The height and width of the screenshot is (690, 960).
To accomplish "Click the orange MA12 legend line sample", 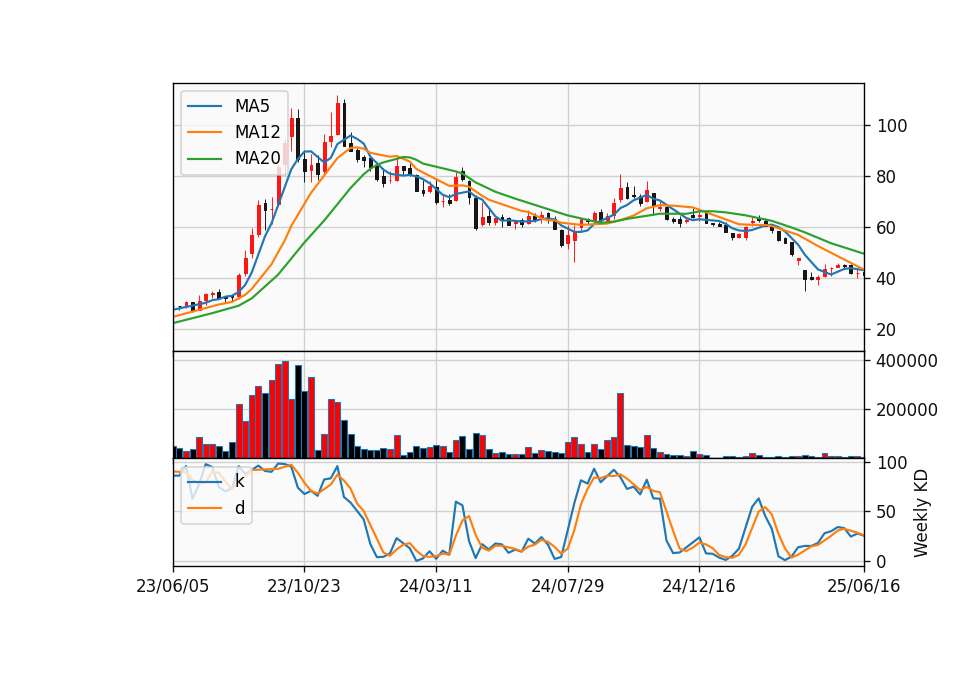I will tap(204, 132).
